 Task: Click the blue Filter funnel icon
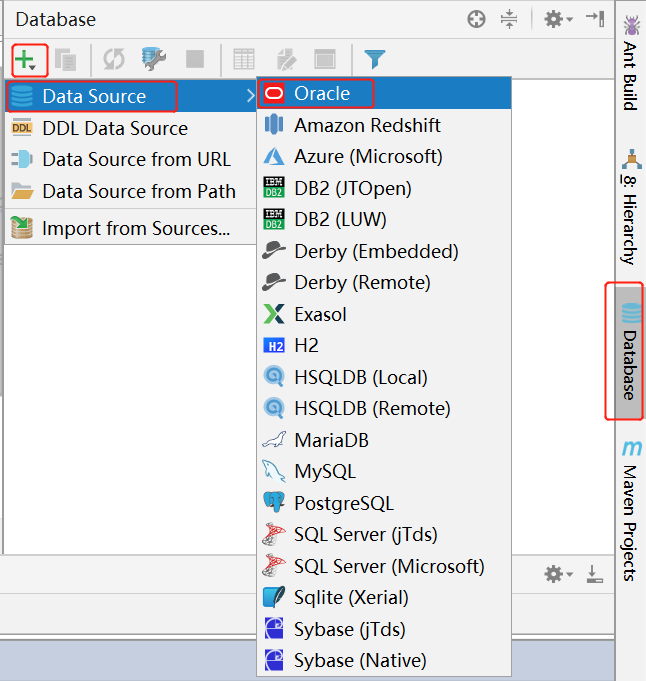pyautogui.click(x=374, y=60)
